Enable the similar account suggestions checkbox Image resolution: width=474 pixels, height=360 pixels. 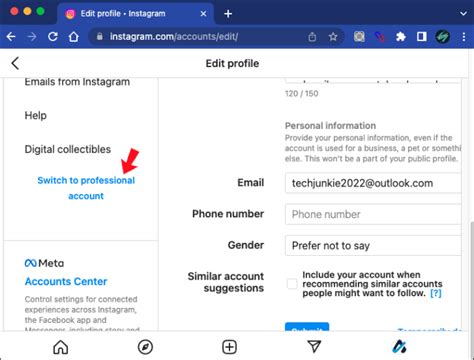point(292,284)
